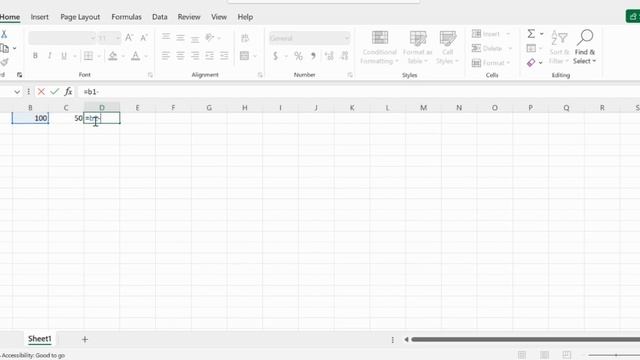The width and height of the screenshot is (640, 360).
Task: Click Comma Style icon
Action: (313, 56)
